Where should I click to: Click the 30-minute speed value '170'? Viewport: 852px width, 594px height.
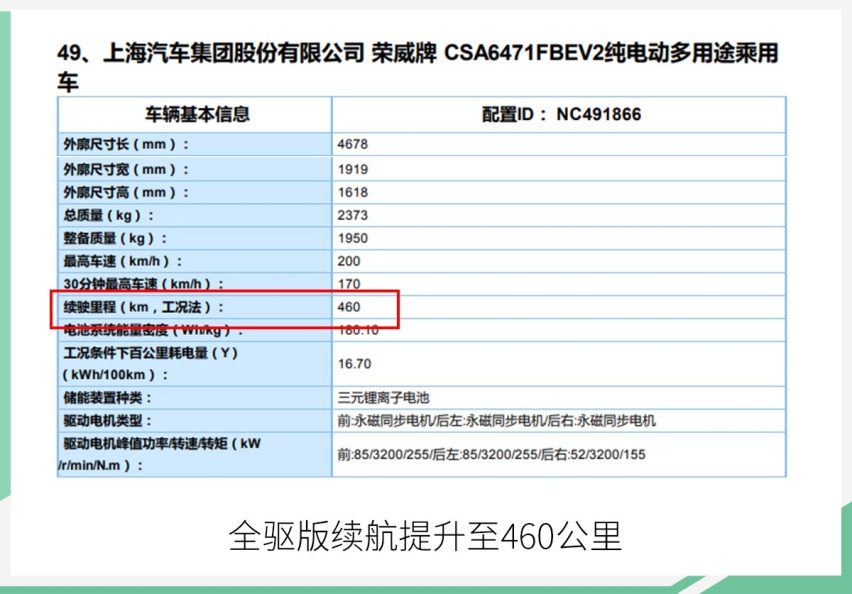click(349, 284)
